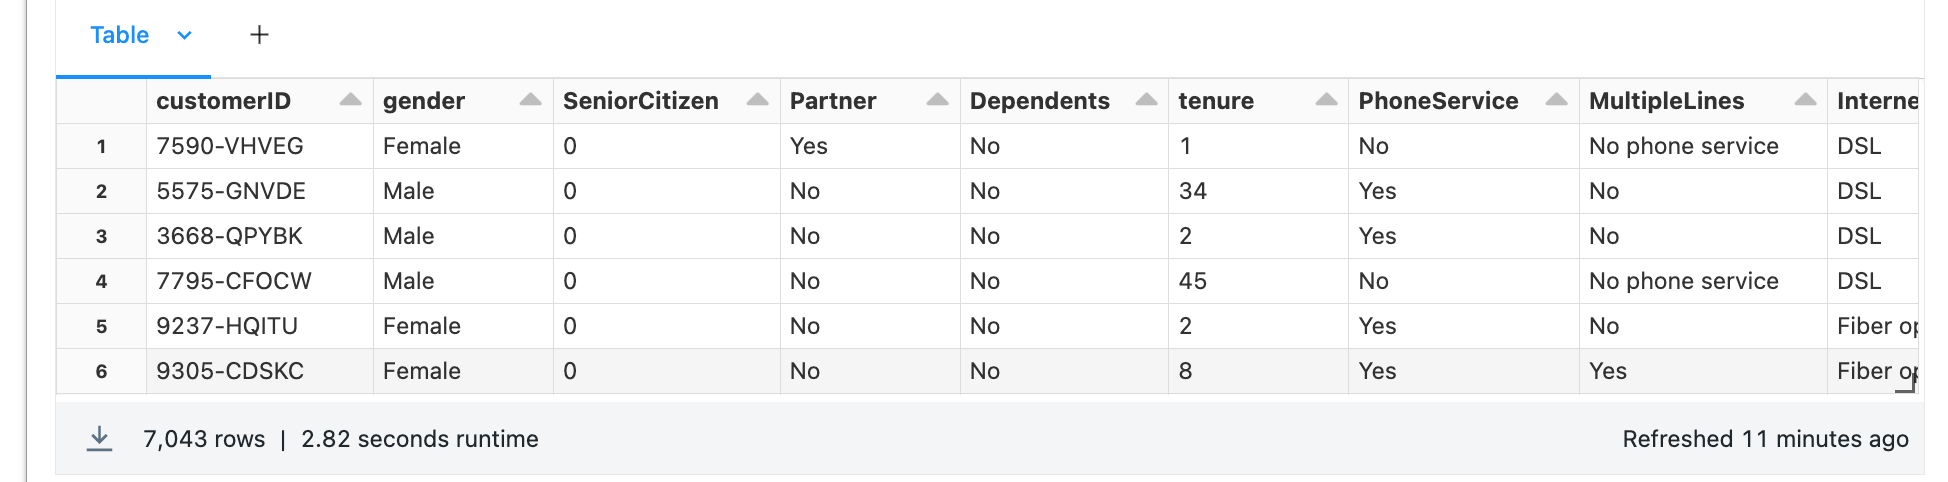
Task: Sort by gender column arrow
Action: [x=530, y=100]
